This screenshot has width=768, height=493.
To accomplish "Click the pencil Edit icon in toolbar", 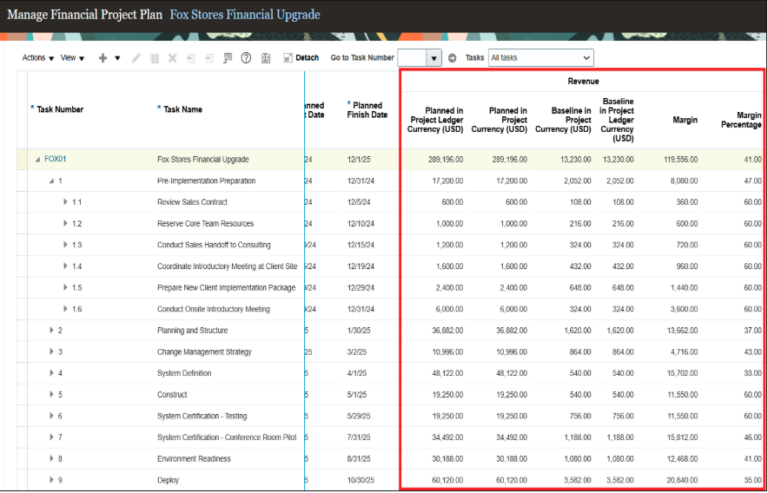I will pos(136,58).
